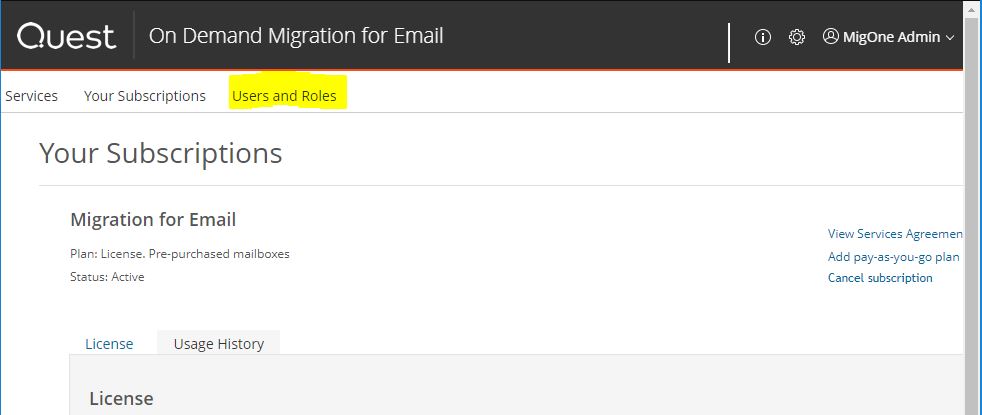This screenshot has width=982, height=415.
Task: Open the View Services Agreement link
Action: [894, 234]
